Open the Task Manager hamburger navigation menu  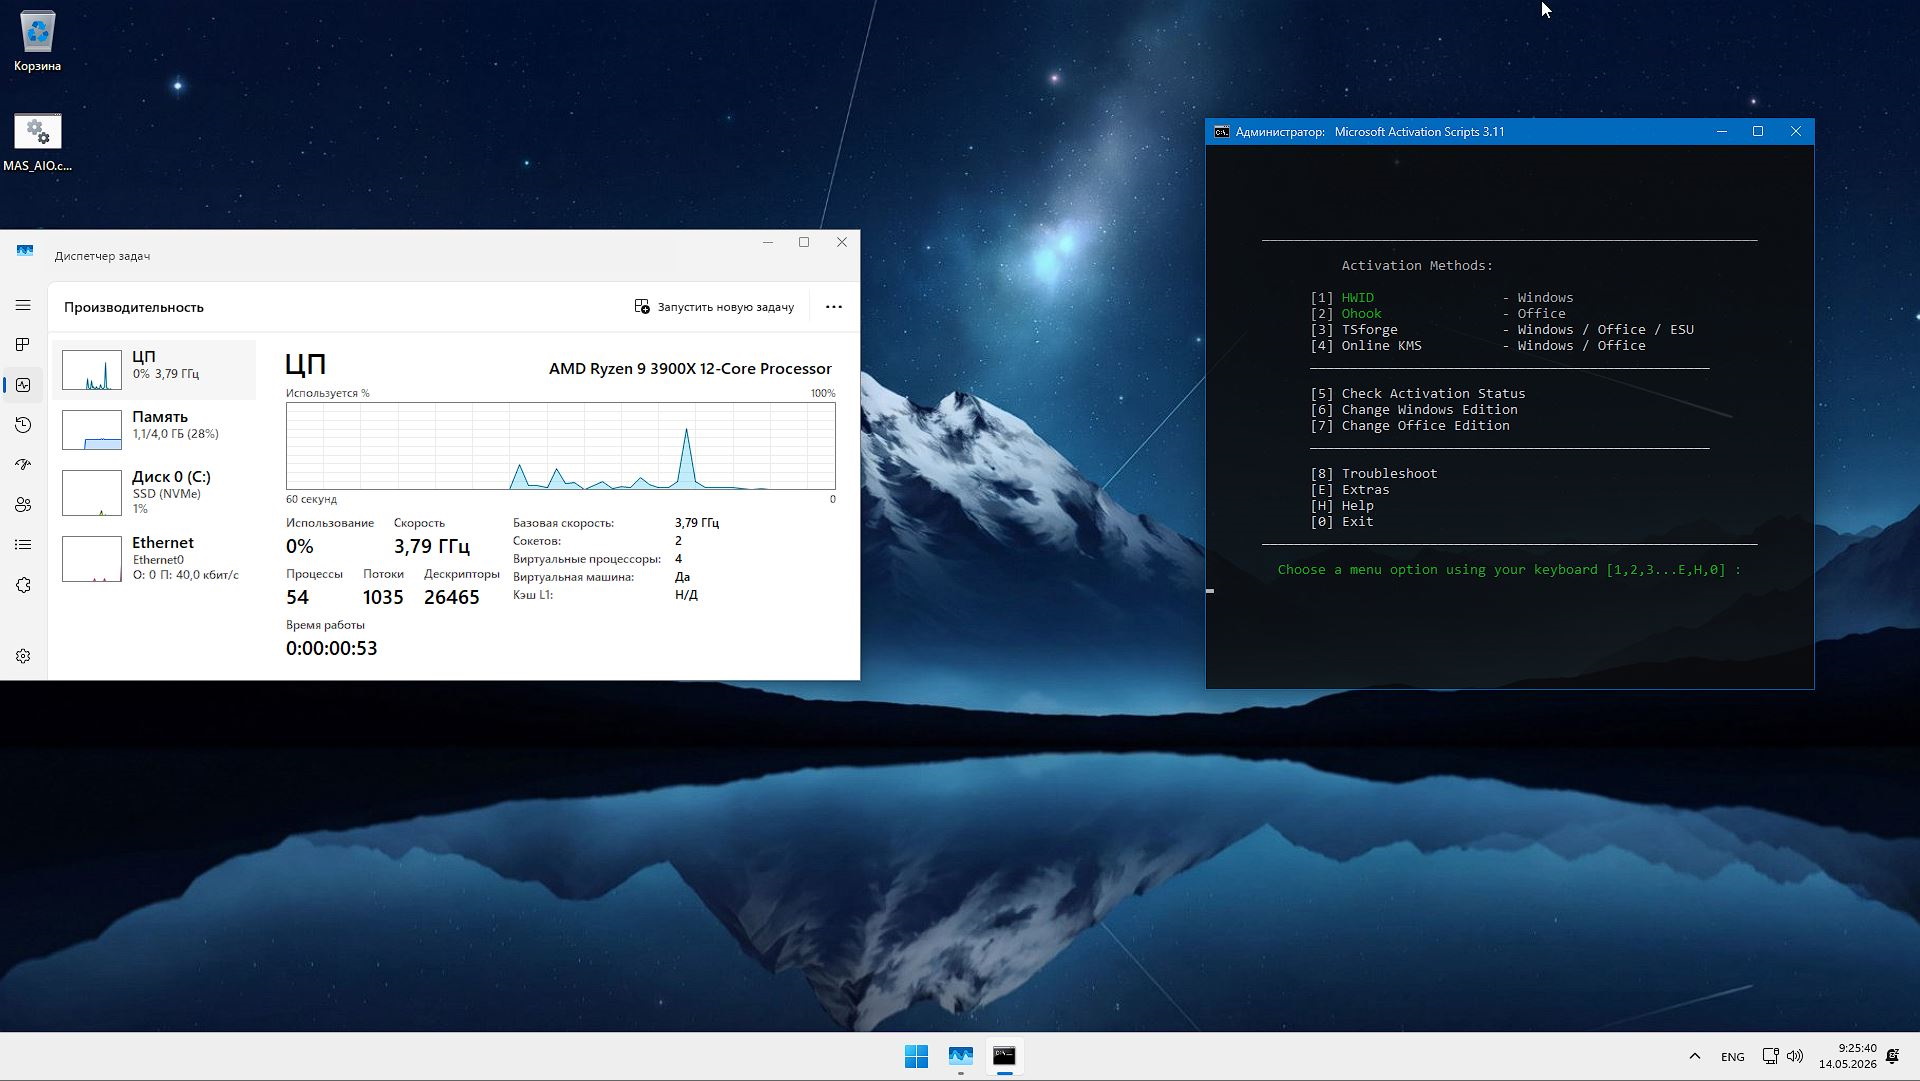(x=23, y=306)
